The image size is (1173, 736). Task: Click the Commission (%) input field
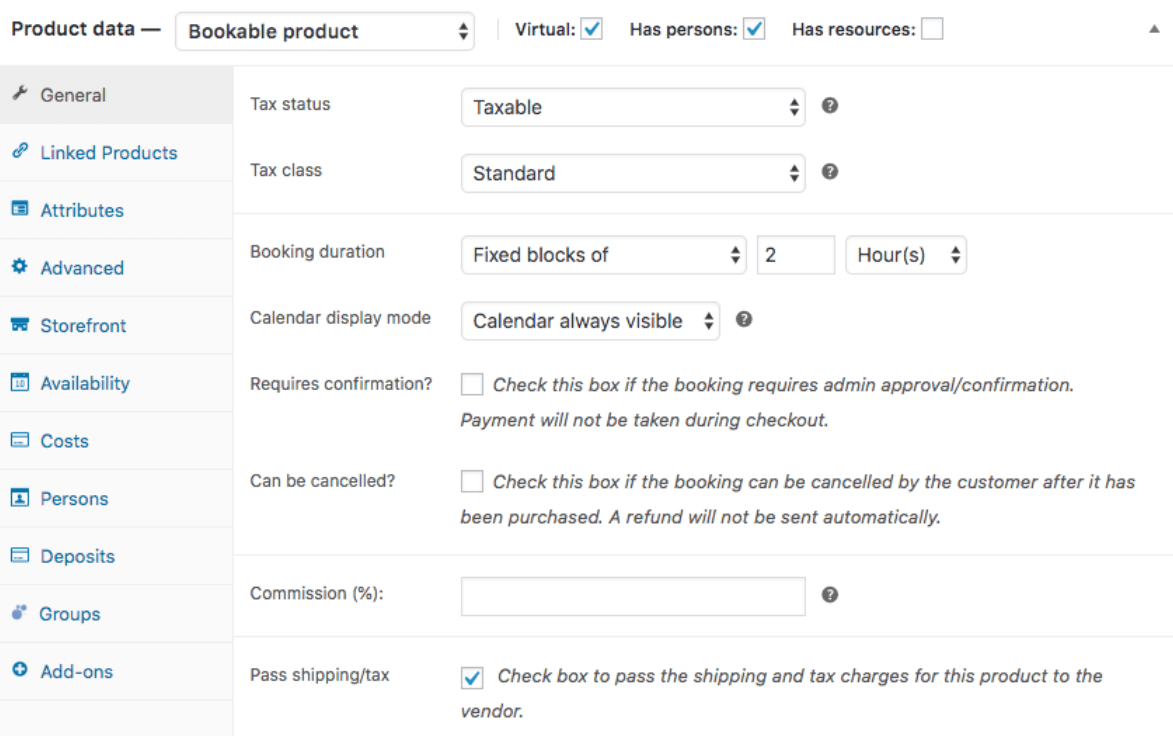tap(632, 596)
